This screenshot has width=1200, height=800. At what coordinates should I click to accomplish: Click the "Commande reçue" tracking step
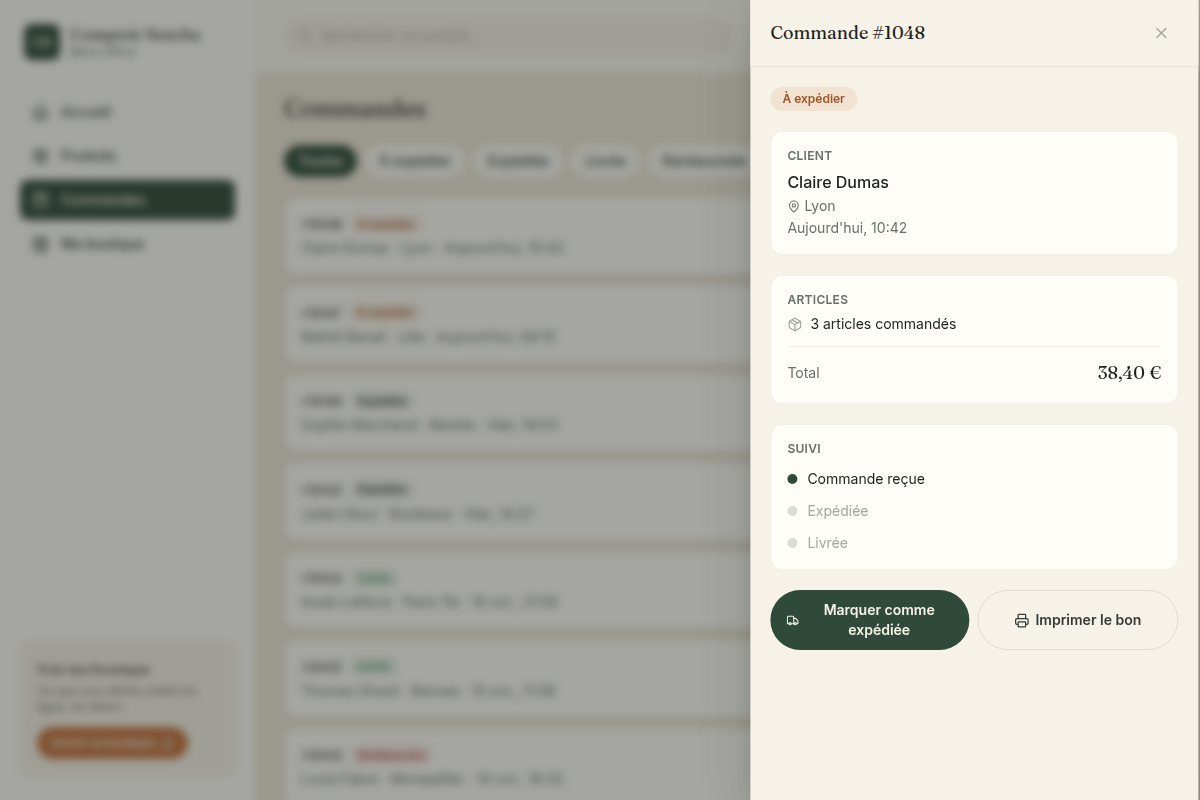(866, 479)
